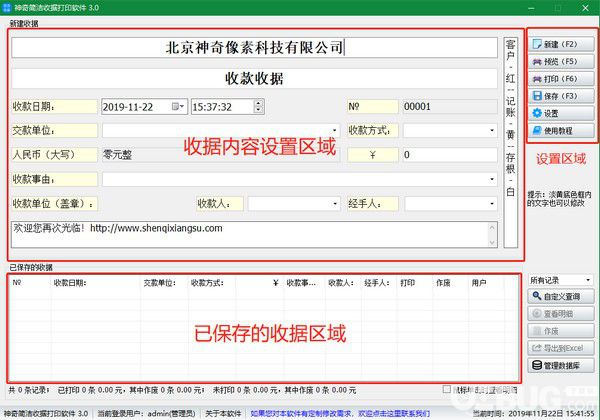Click the ¥ yellow label field
Viewport: 600px width, 420px height.
(372, 155)
